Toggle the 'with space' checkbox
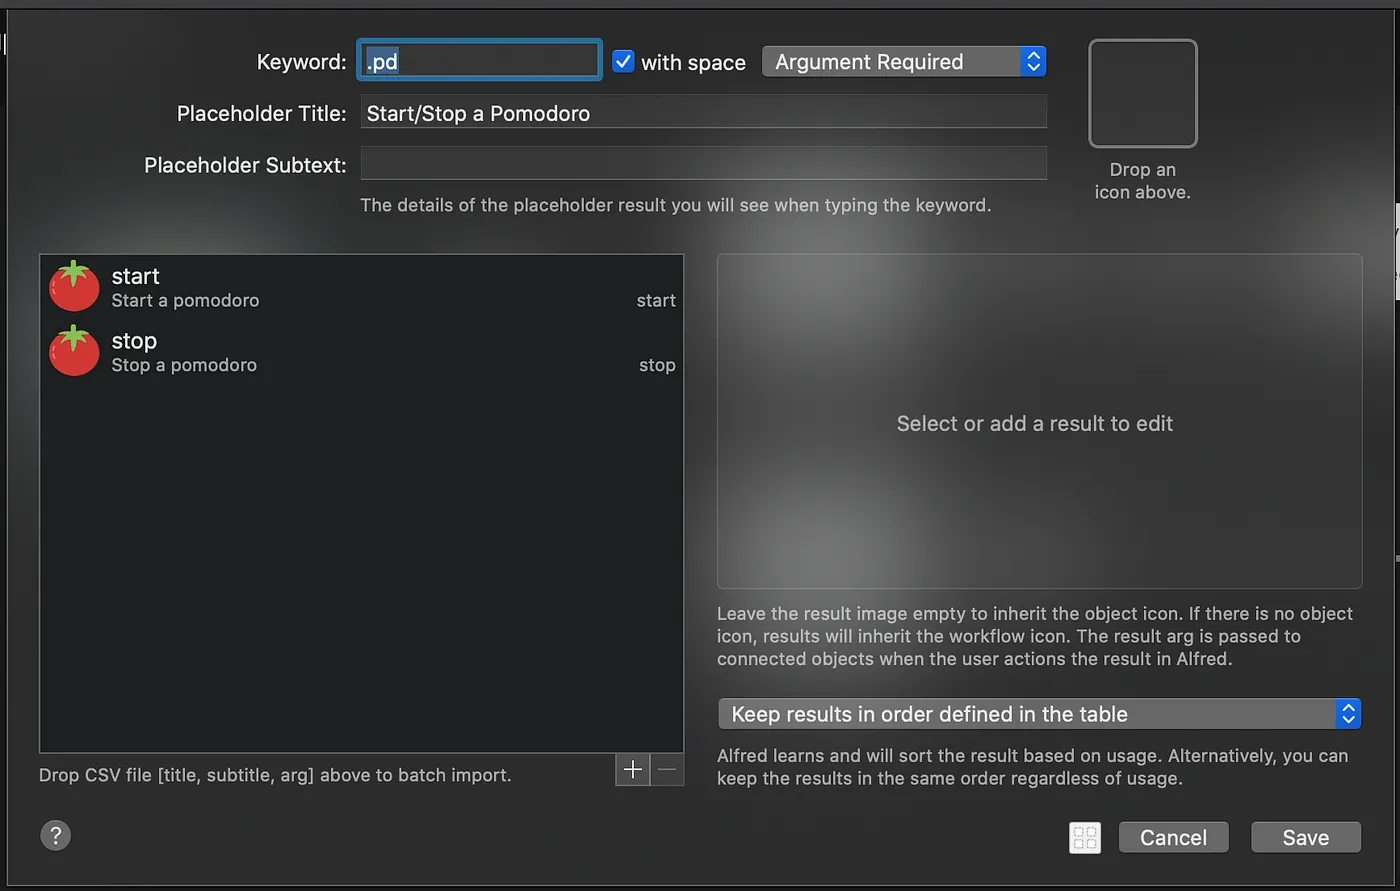Image resolution: width=1400 pixels, height=891 pixels. pos(623,61)
